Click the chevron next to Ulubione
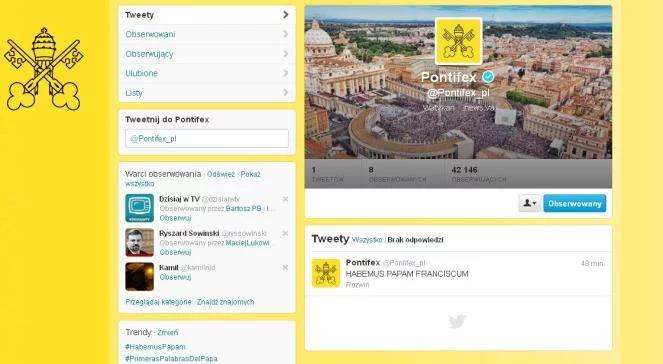This screenshot has width=663, height=364. [286, 73]
